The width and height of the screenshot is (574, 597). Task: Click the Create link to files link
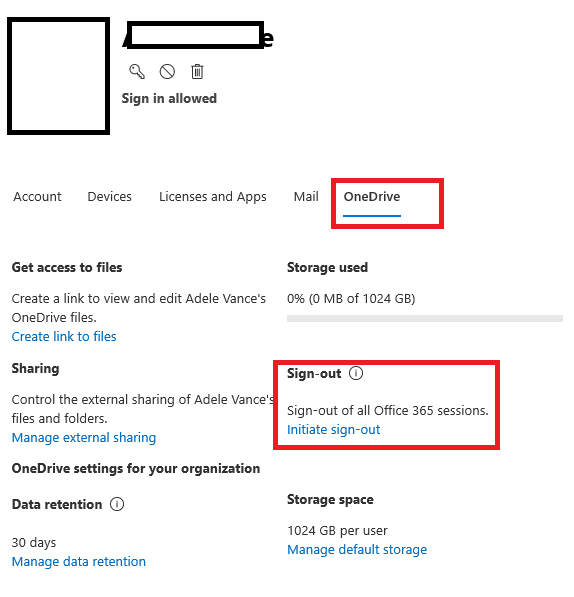coord(64,337)
